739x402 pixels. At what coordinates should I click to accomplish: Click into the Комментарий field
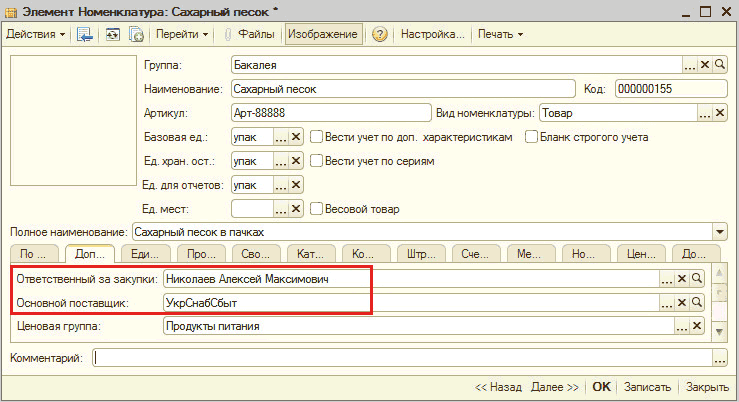coord(402,358)
